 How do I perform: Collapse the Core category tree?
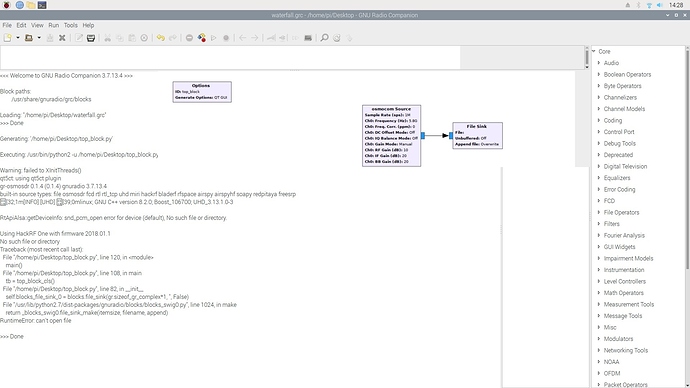tap(594, 51)
